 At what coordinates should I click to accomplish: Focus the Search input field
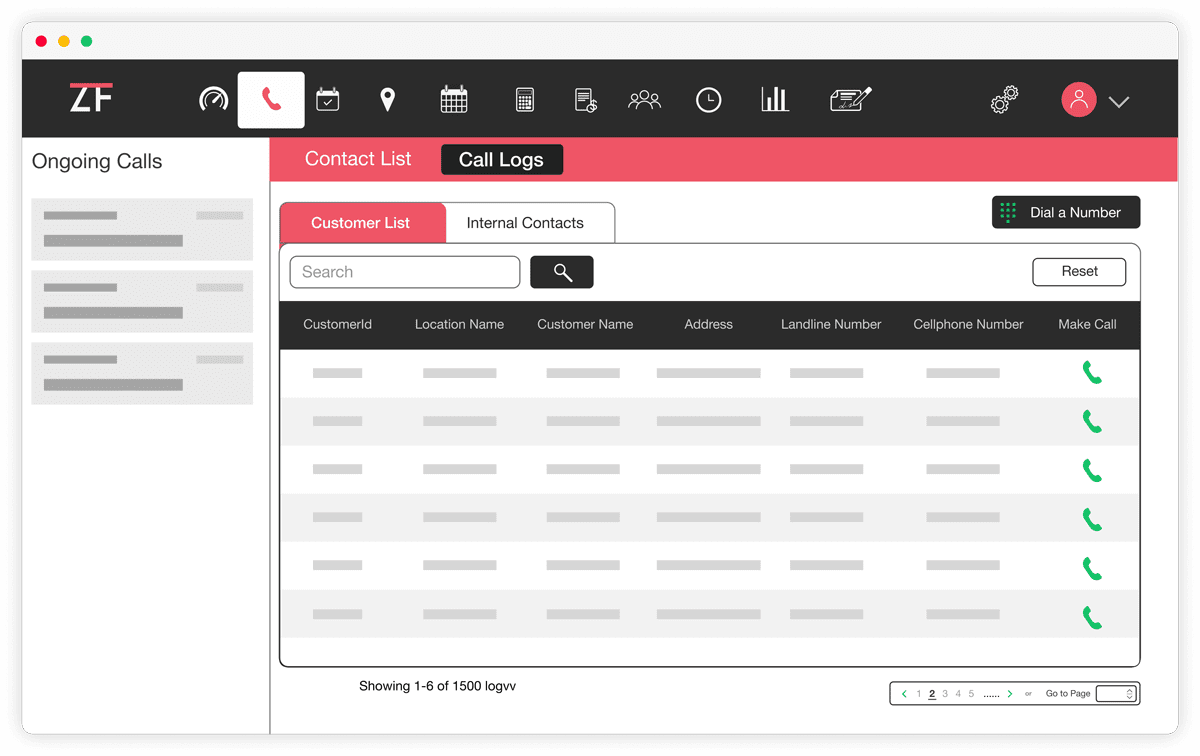tap(405, 272)
